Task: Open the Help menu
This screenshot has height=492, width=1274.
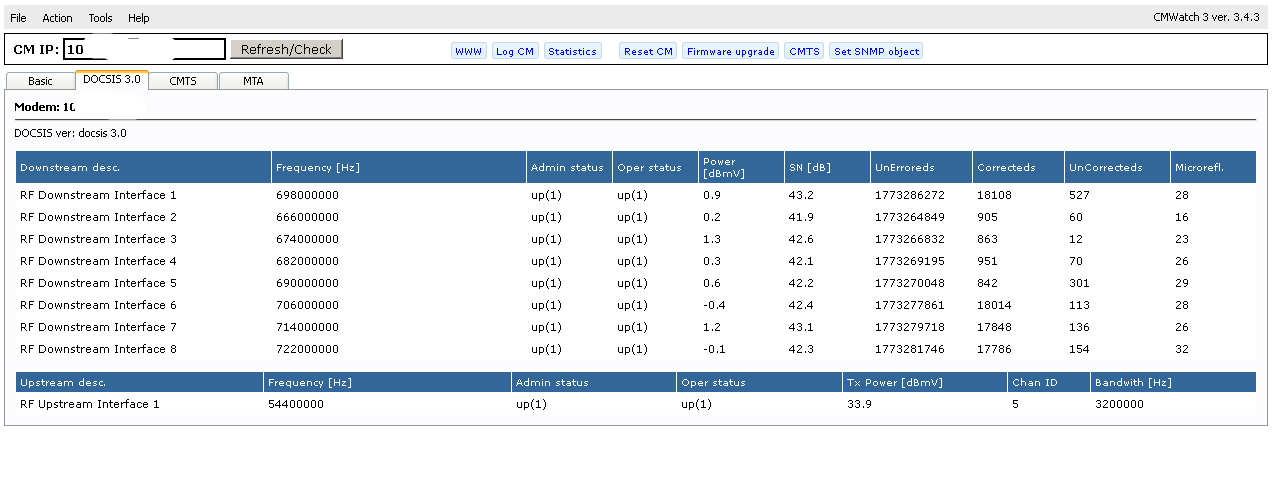Action: pyautogui.click(x=139, y=18)
